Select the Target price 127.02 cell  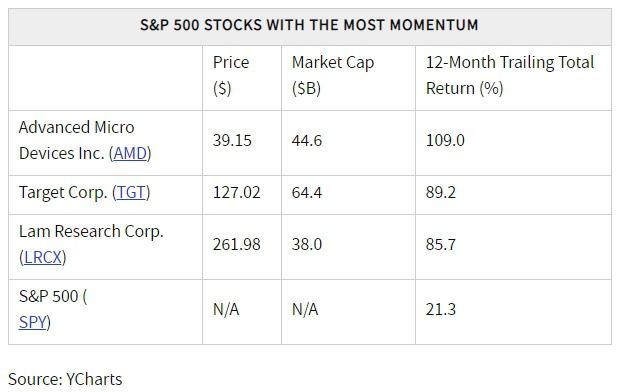click(x=242, y=195)
